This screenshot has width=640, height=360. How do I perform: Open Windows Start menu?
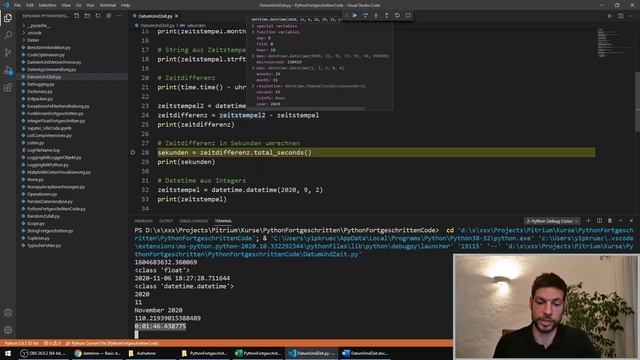coord(8,353)
